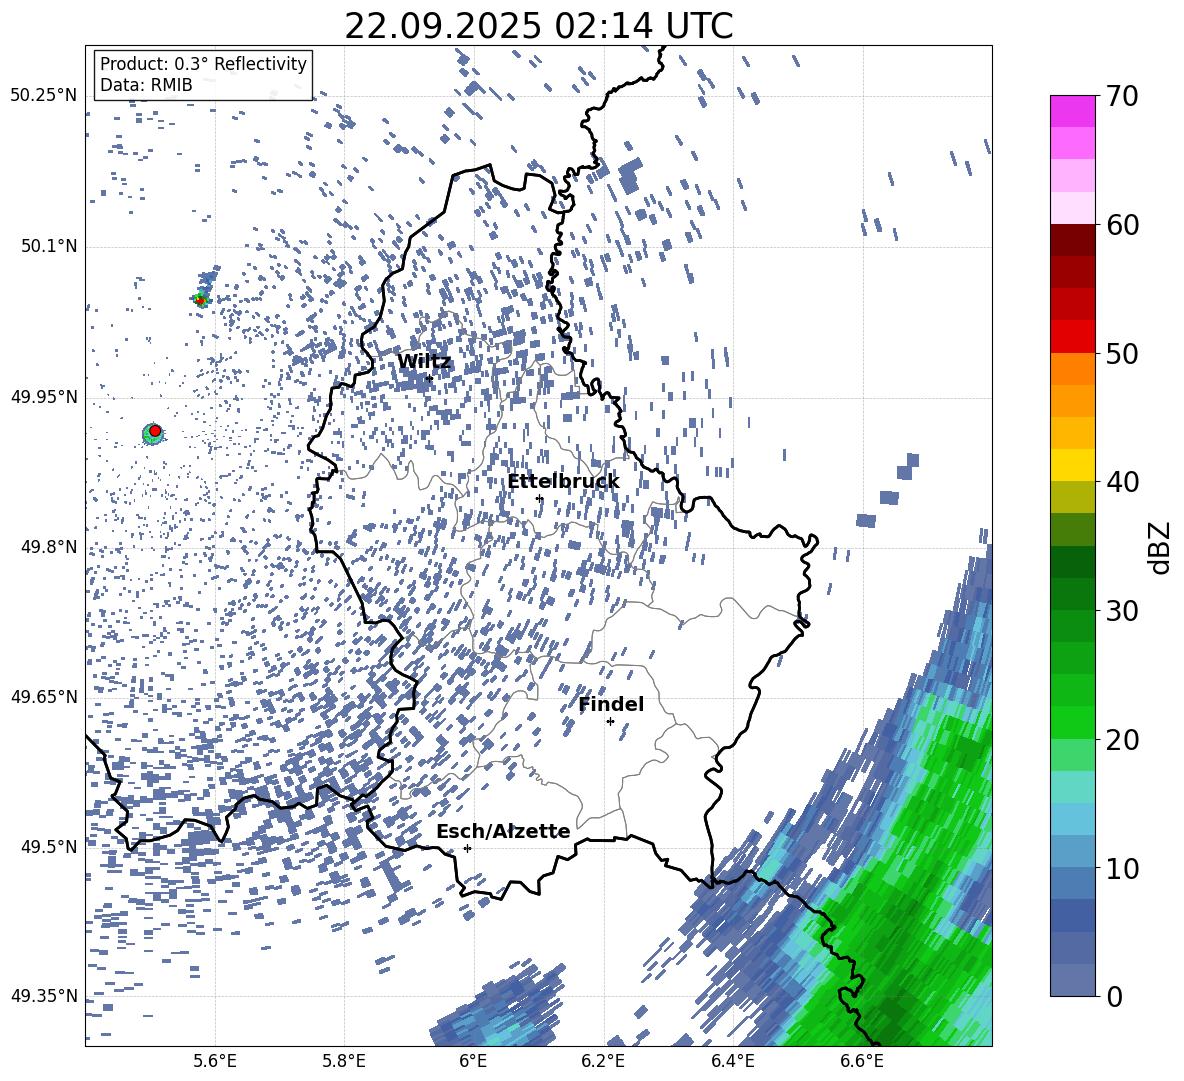
Task: Click the 49.95°N latitude label
Action: [x=44, y=397]
